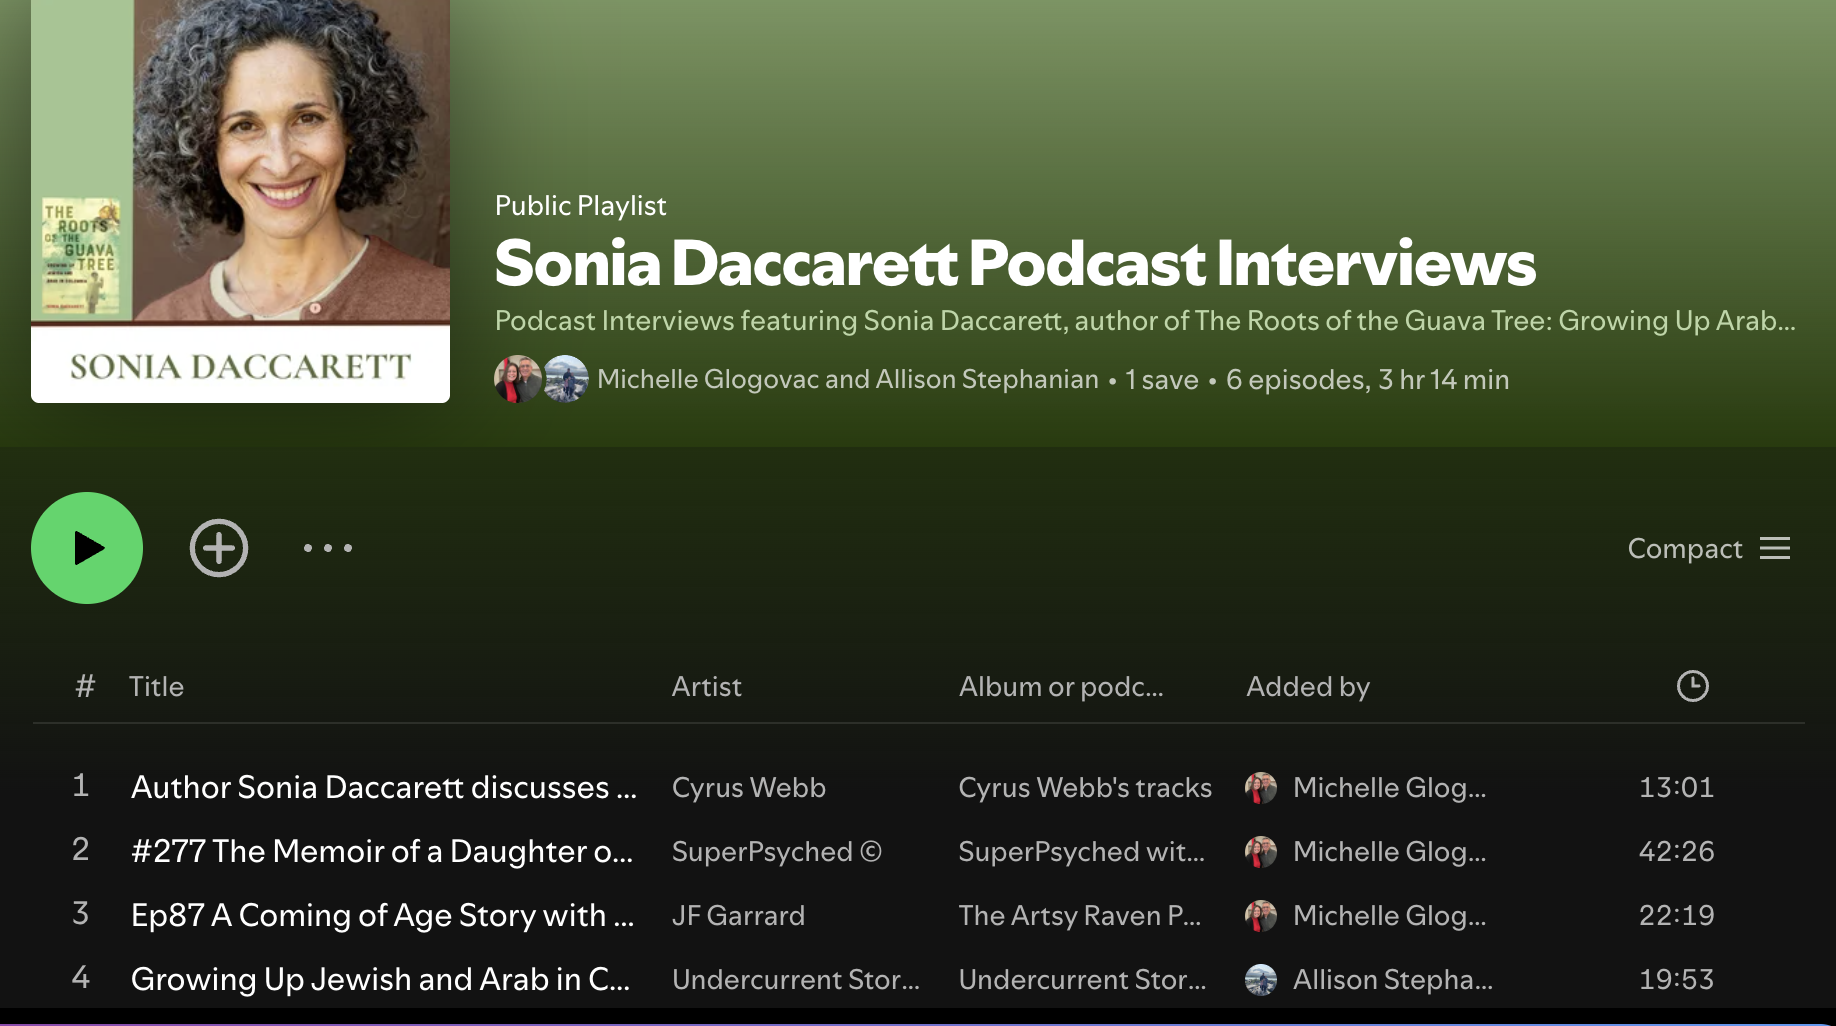The image size is (1836, 1026).
Task: Click the Public Playlist label
Action: 580,205
